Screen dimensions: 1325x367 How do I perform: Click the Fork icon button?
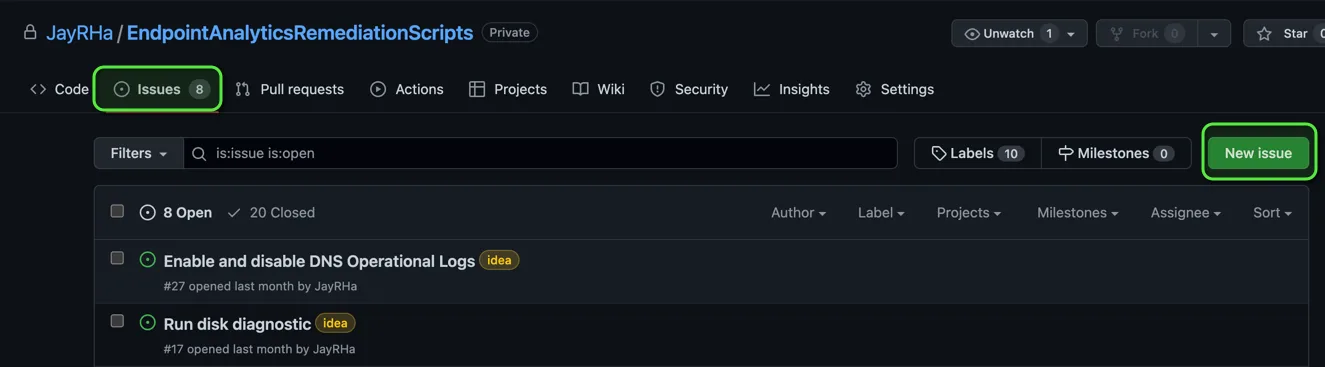click(x=1117, y=33)
